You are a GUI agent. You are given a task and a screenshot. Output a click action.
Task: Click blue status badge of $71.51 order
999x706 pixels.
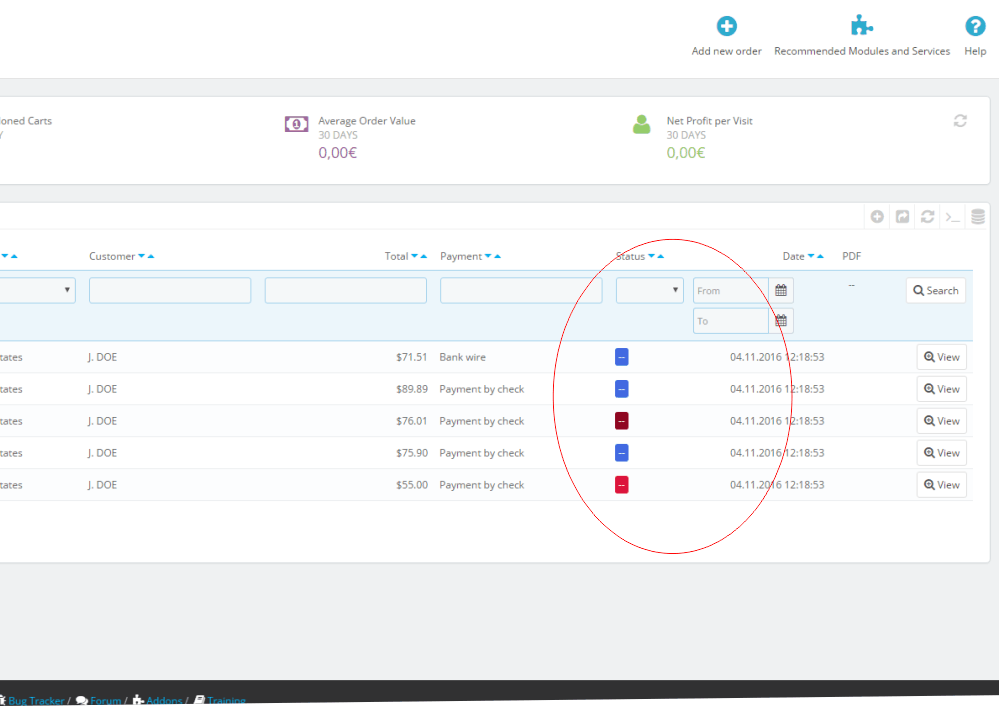622,357
